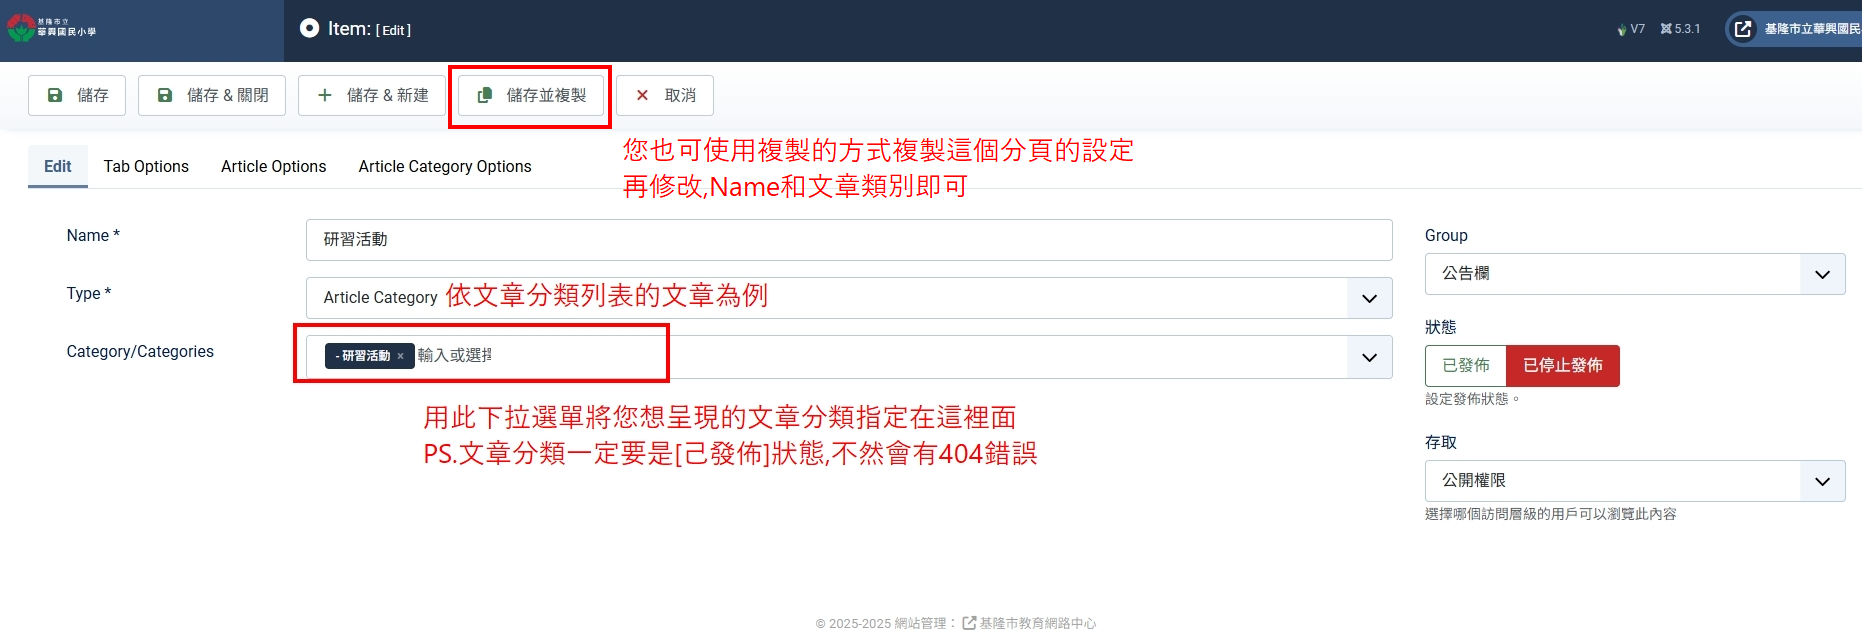This screenshot has height=640, width=1862.
Task: Click the school logo in header
Action: click(52, 28)
